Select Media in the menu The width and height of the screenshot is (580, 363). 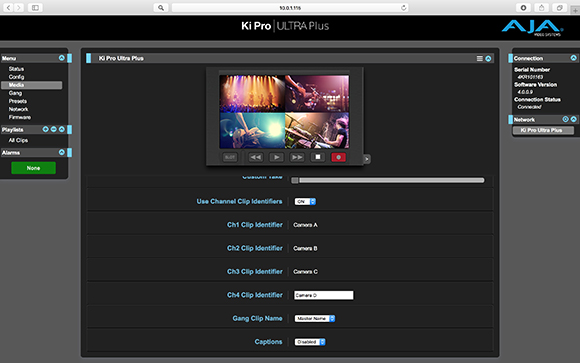[32, 85]
